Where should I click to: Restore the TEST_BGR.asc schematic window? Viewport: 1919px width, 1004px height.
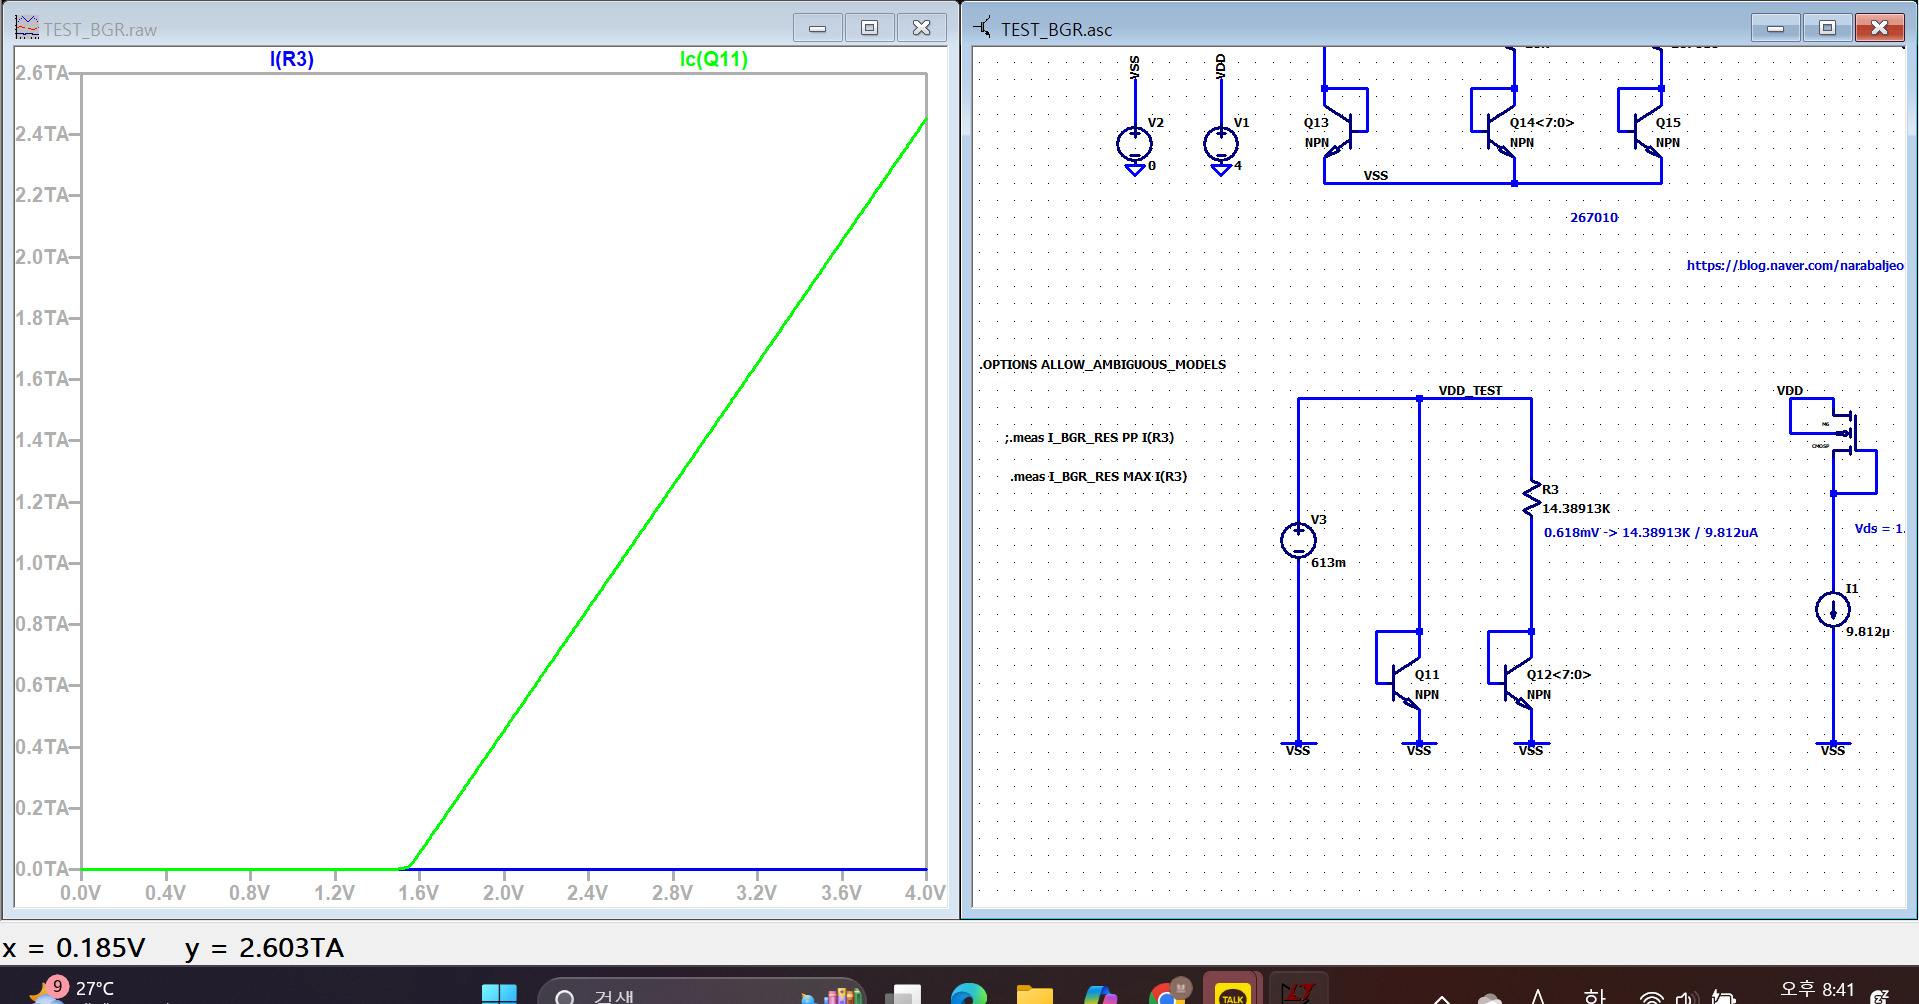[x=1828, y=28]
